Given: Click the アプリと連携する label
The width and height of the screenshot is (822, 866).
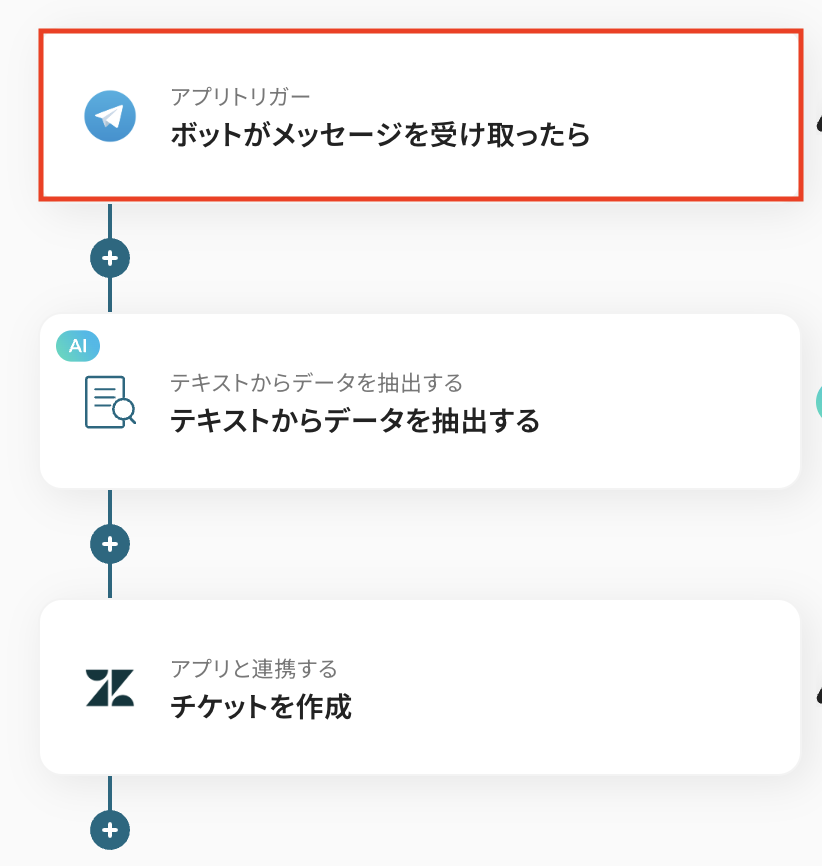Looking at the screenshot, I should (x=253, y=668).
